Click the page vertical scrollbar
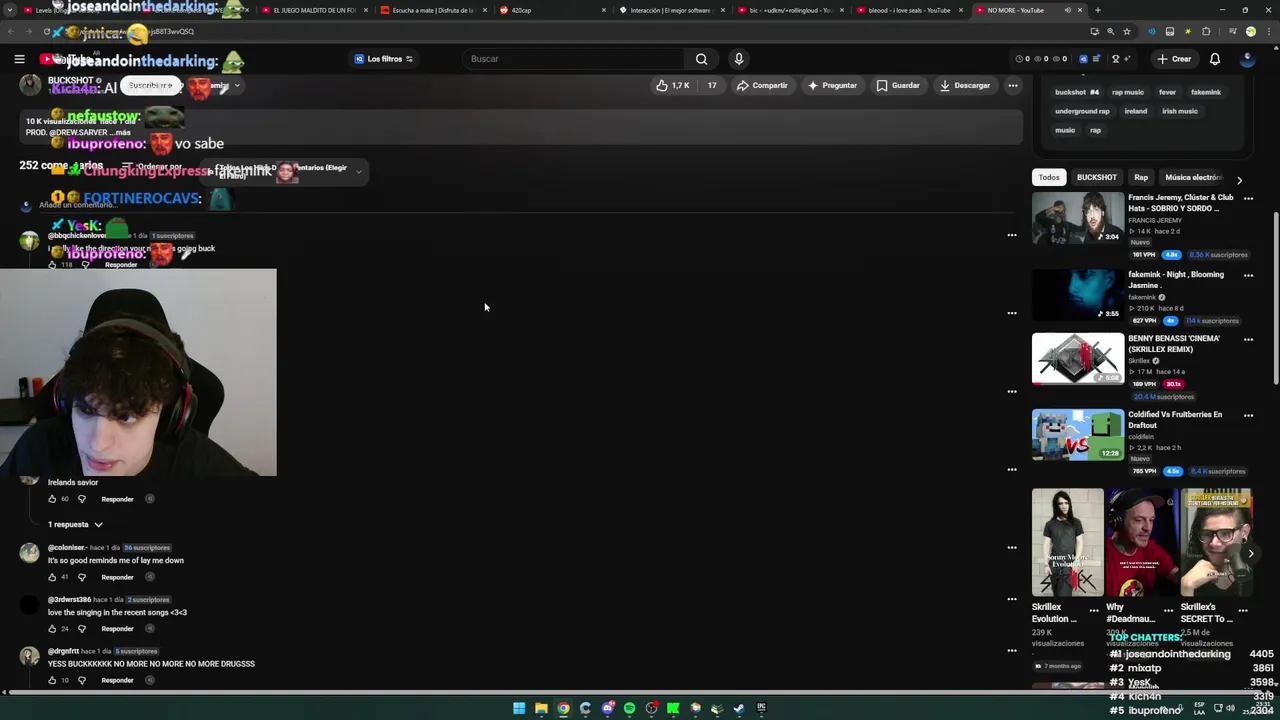The image size is (1280, 720). coord(1275,298)
